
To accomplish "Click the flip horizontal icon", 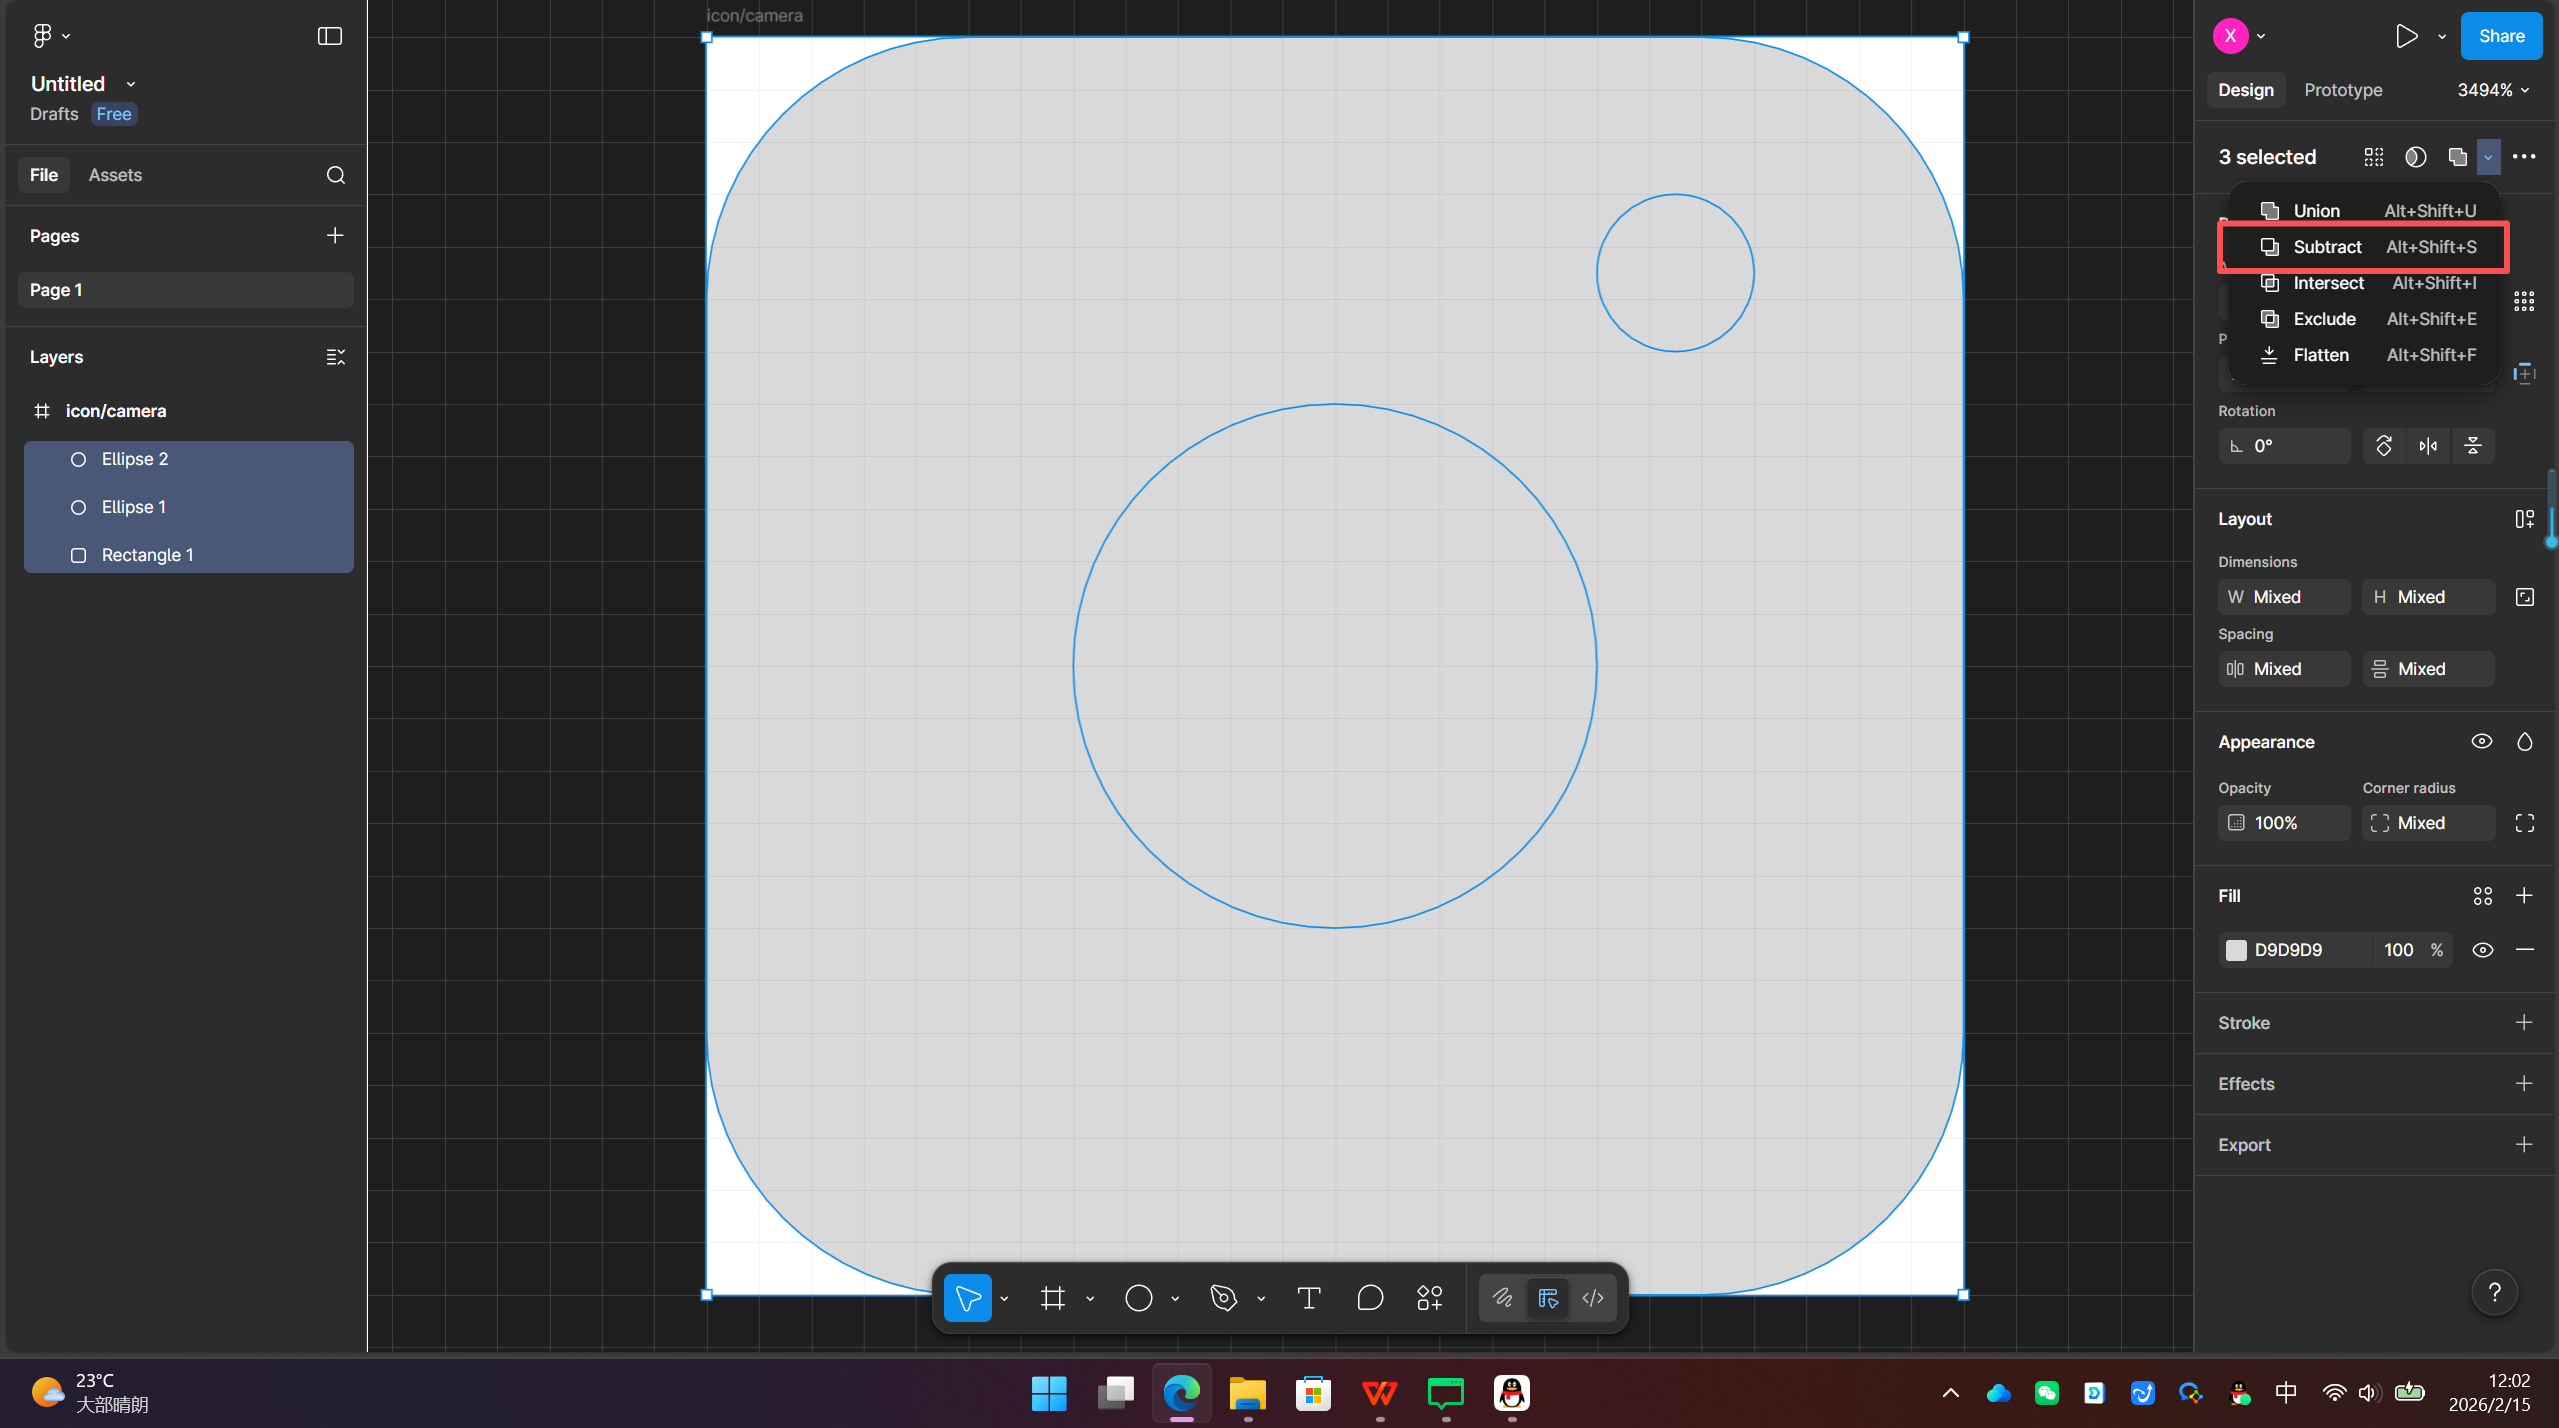I will point(2428,446).
